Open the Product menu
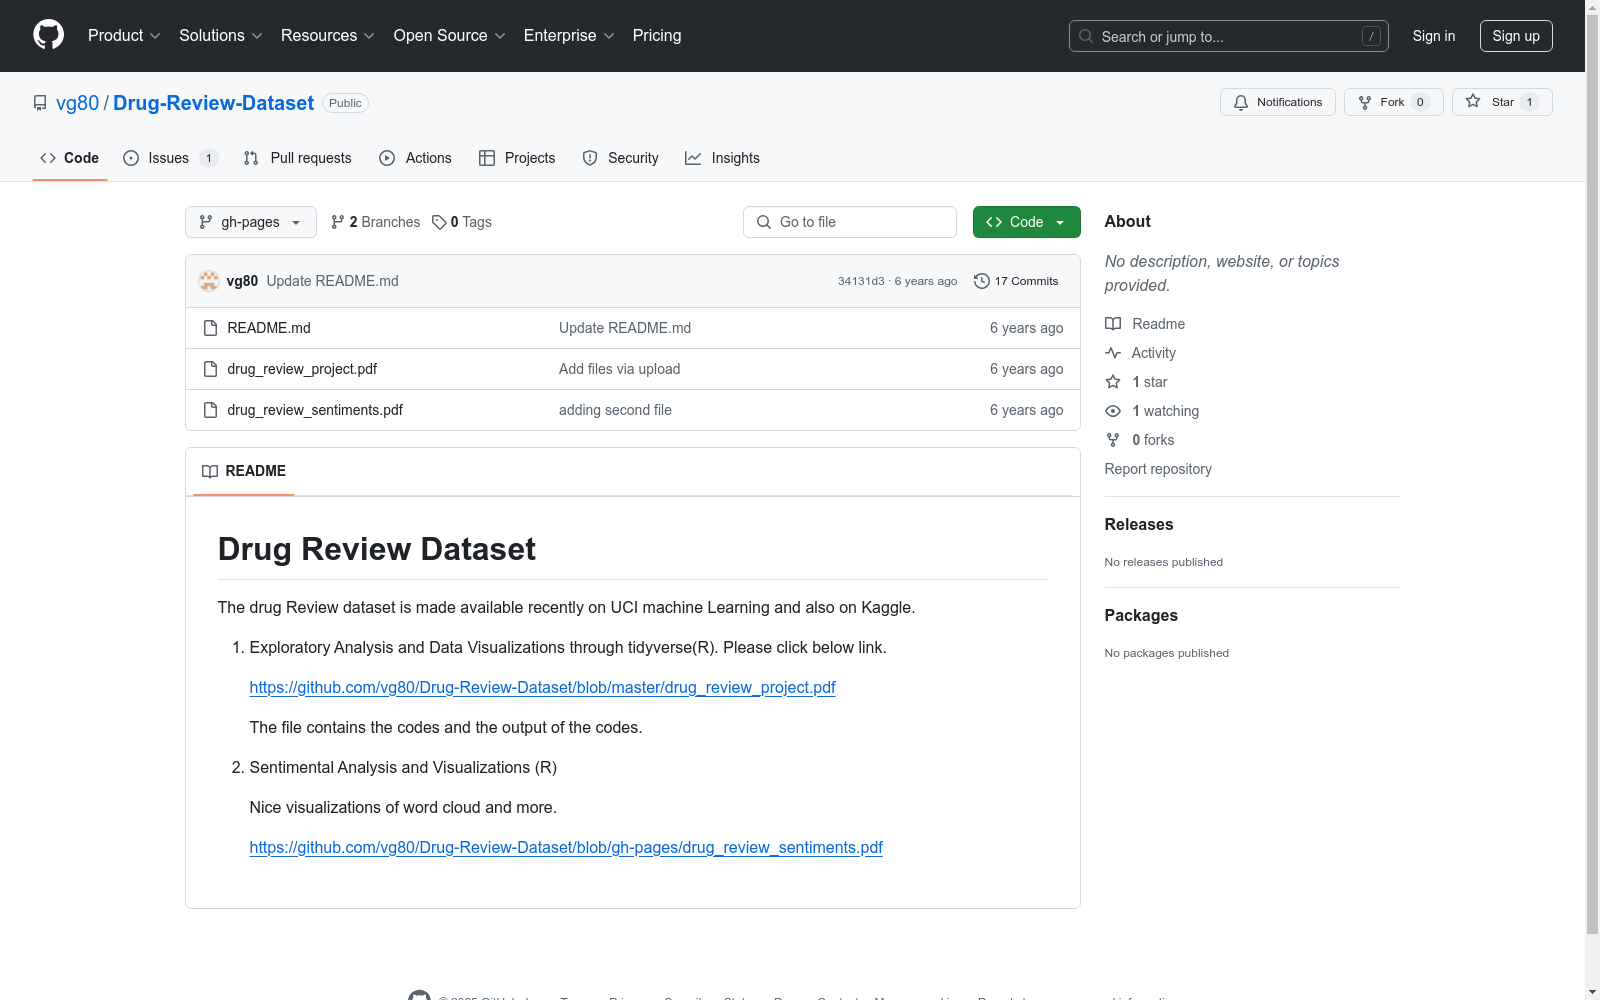 click(x=124, y=35)
